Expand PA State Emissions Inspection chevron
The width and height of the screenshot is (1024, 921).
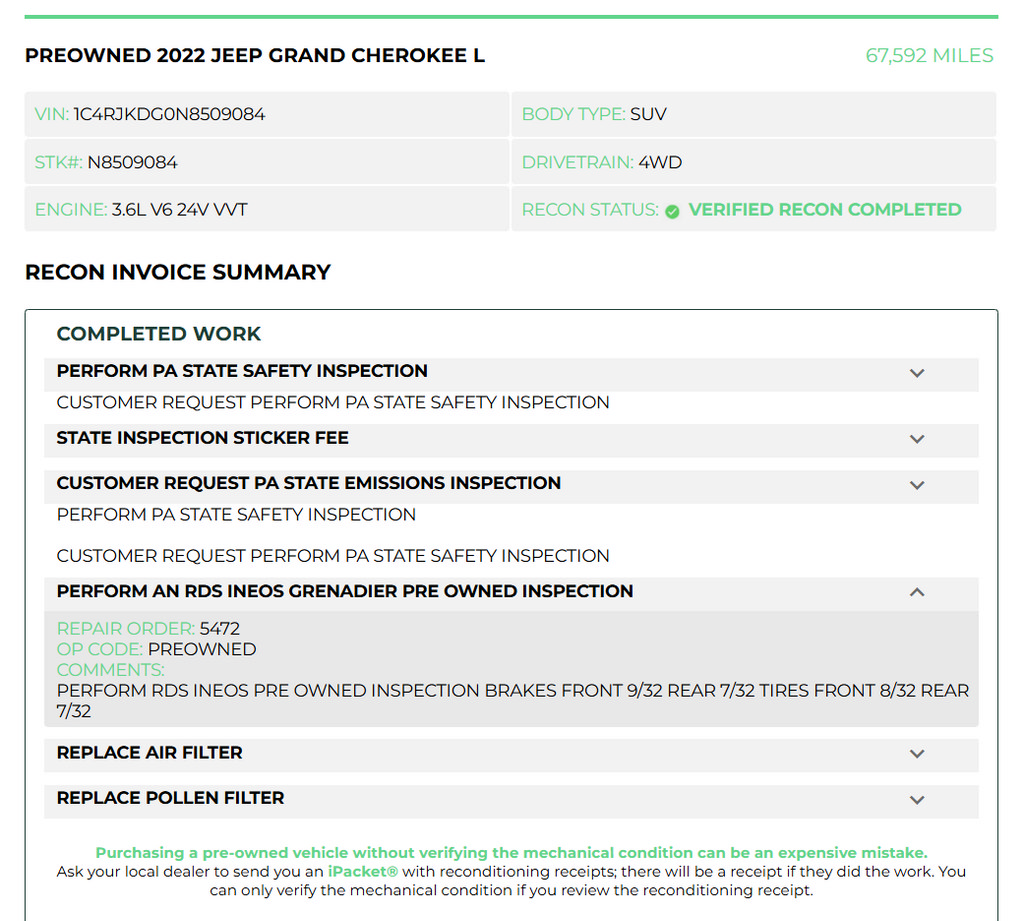point(917,485)
